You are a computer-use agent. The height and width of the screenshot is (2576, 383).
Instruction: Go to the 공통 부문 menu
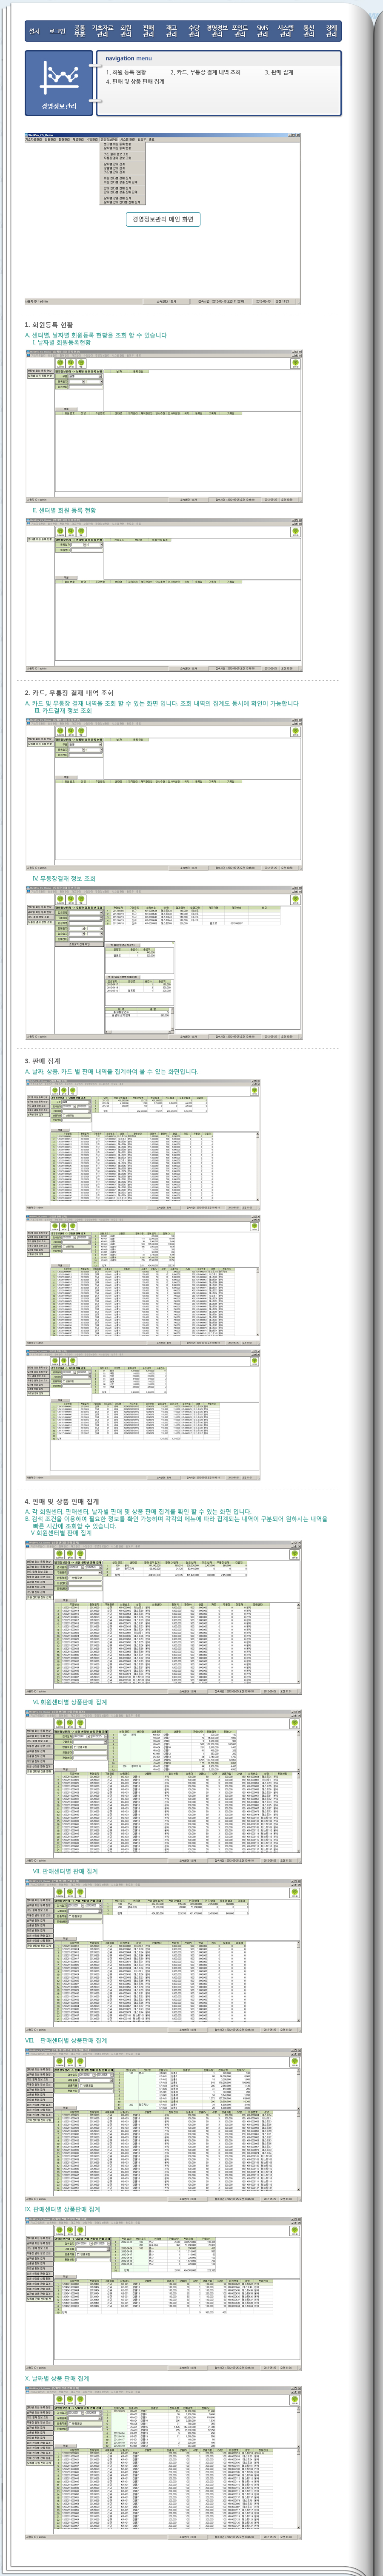click(80, 31)
